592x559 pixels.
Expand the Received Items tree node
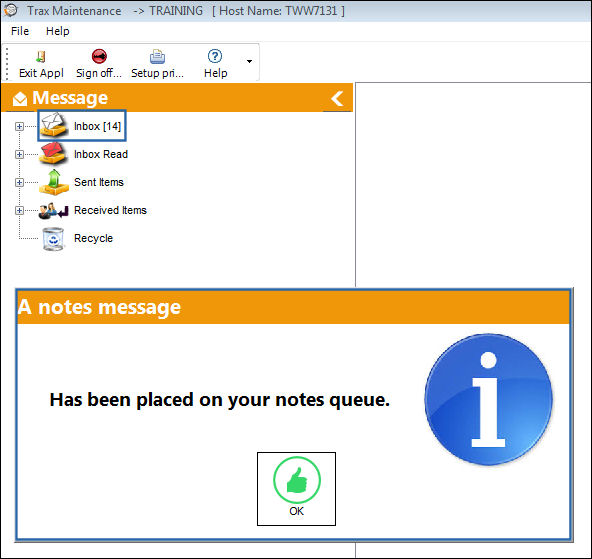[19, 210]
